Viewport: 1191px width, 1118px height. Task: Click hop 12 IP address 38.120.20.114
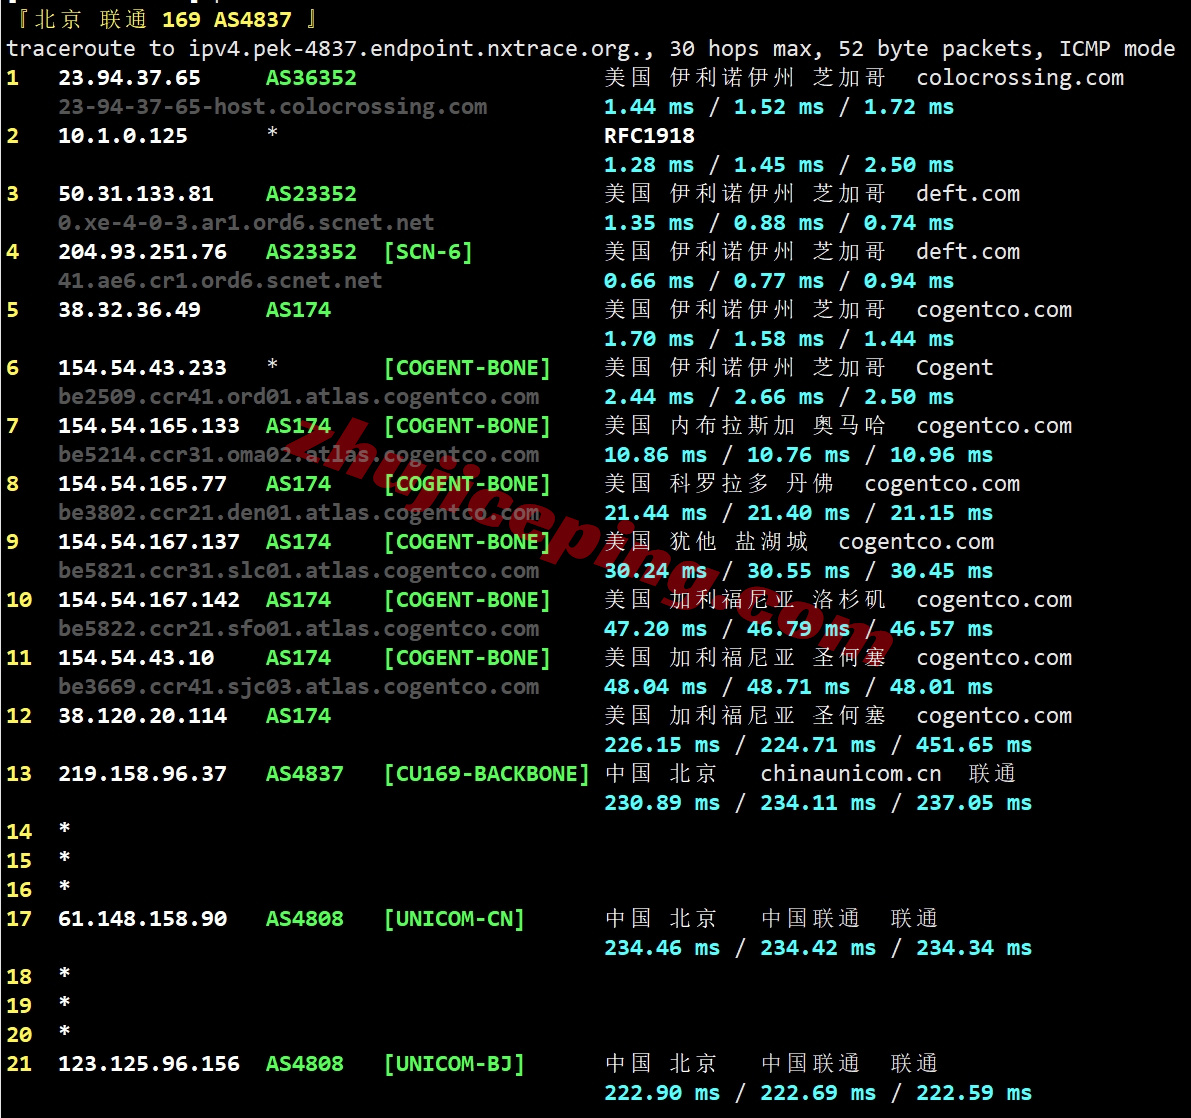pyautogui.click(x=142, y=716)
